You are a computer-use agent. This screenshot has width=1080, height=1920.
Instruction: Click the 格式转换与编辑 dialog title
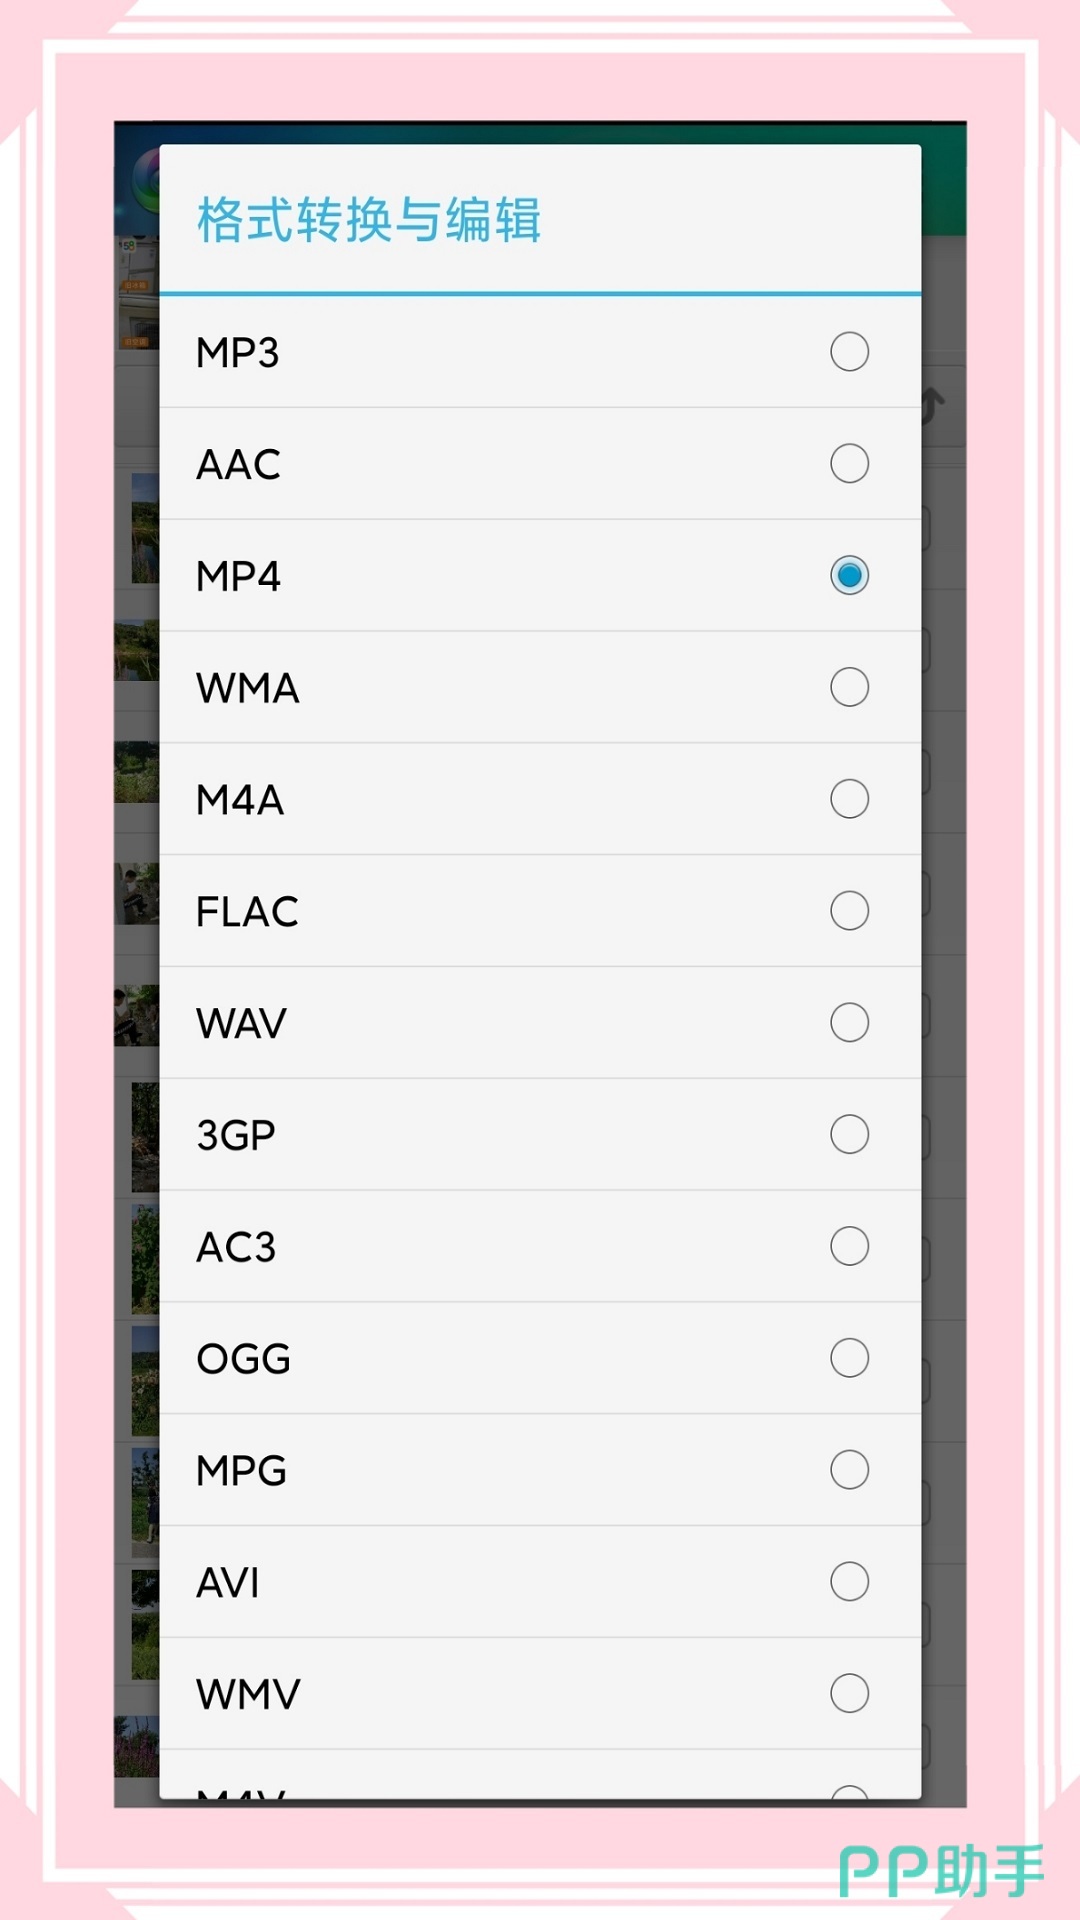368,220
